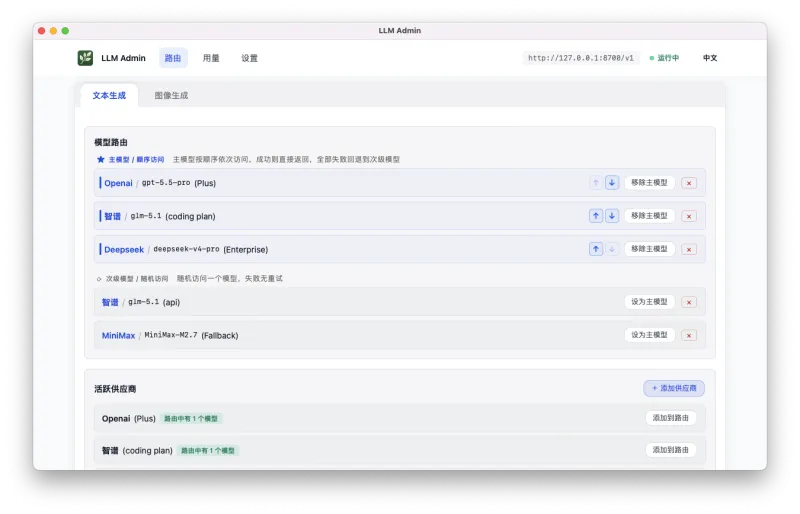Click 移除主模型 for Deepseek deepseek-v4-pro

coord(649,249)
